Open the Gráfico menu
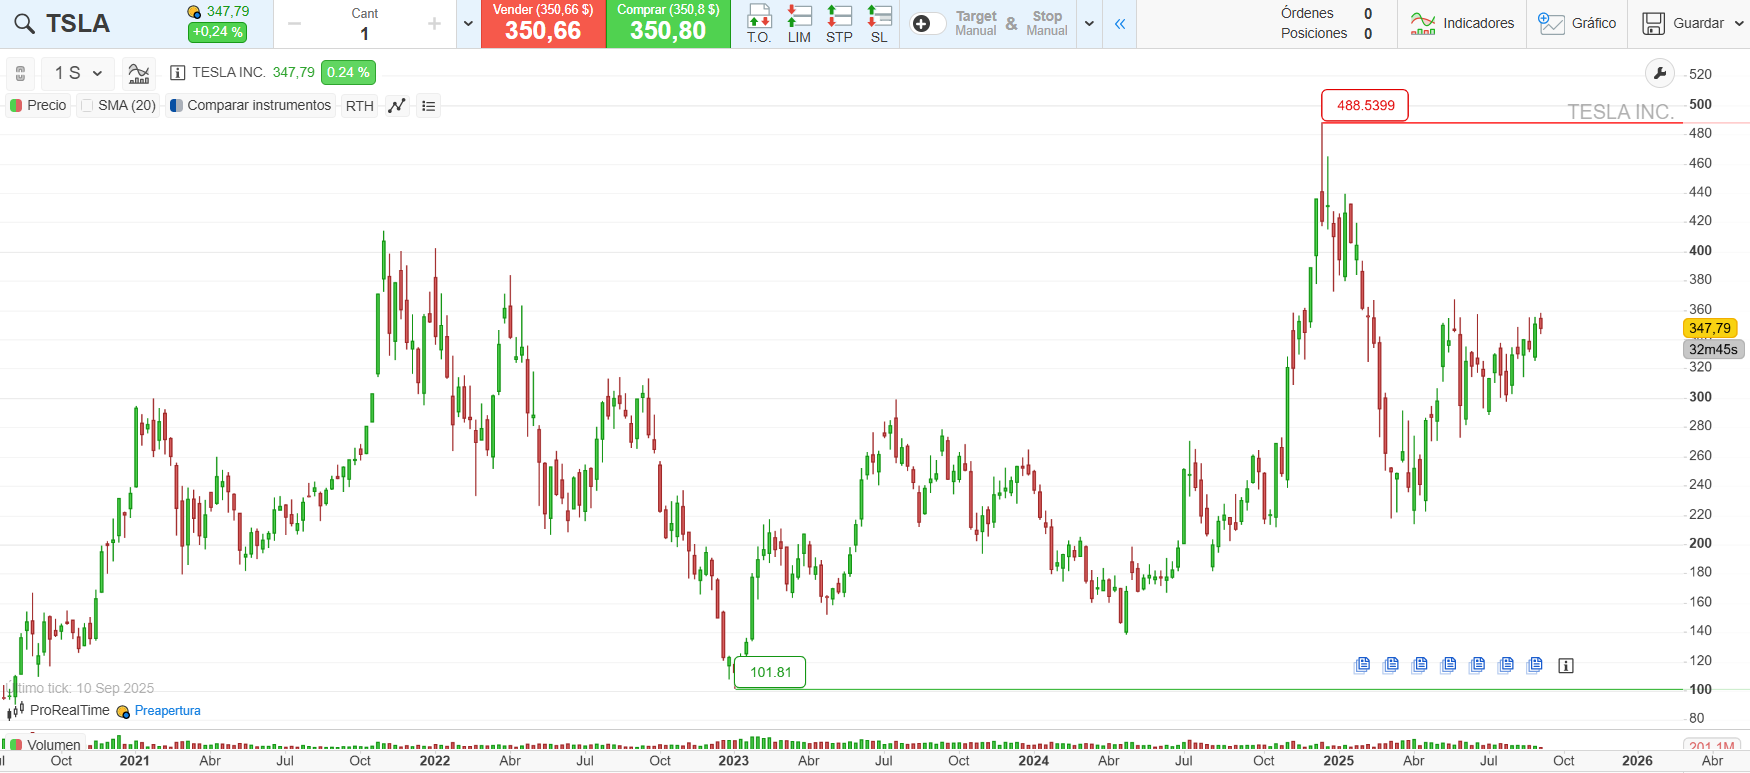1750x773 pixels. (1577, 23)
